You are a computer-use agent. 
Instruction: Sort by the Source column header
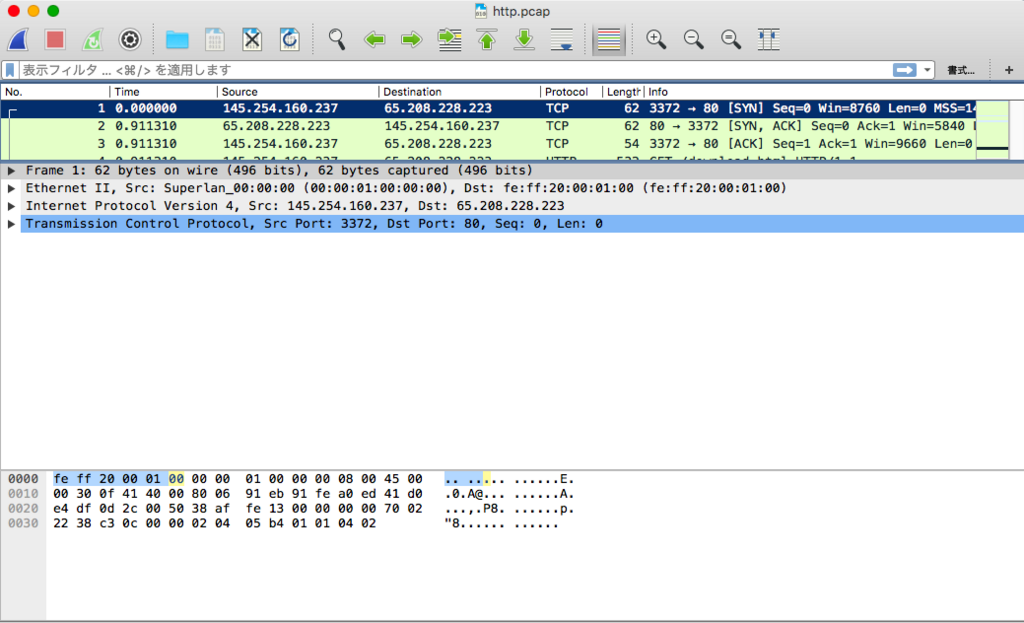(x=298, y=92)
